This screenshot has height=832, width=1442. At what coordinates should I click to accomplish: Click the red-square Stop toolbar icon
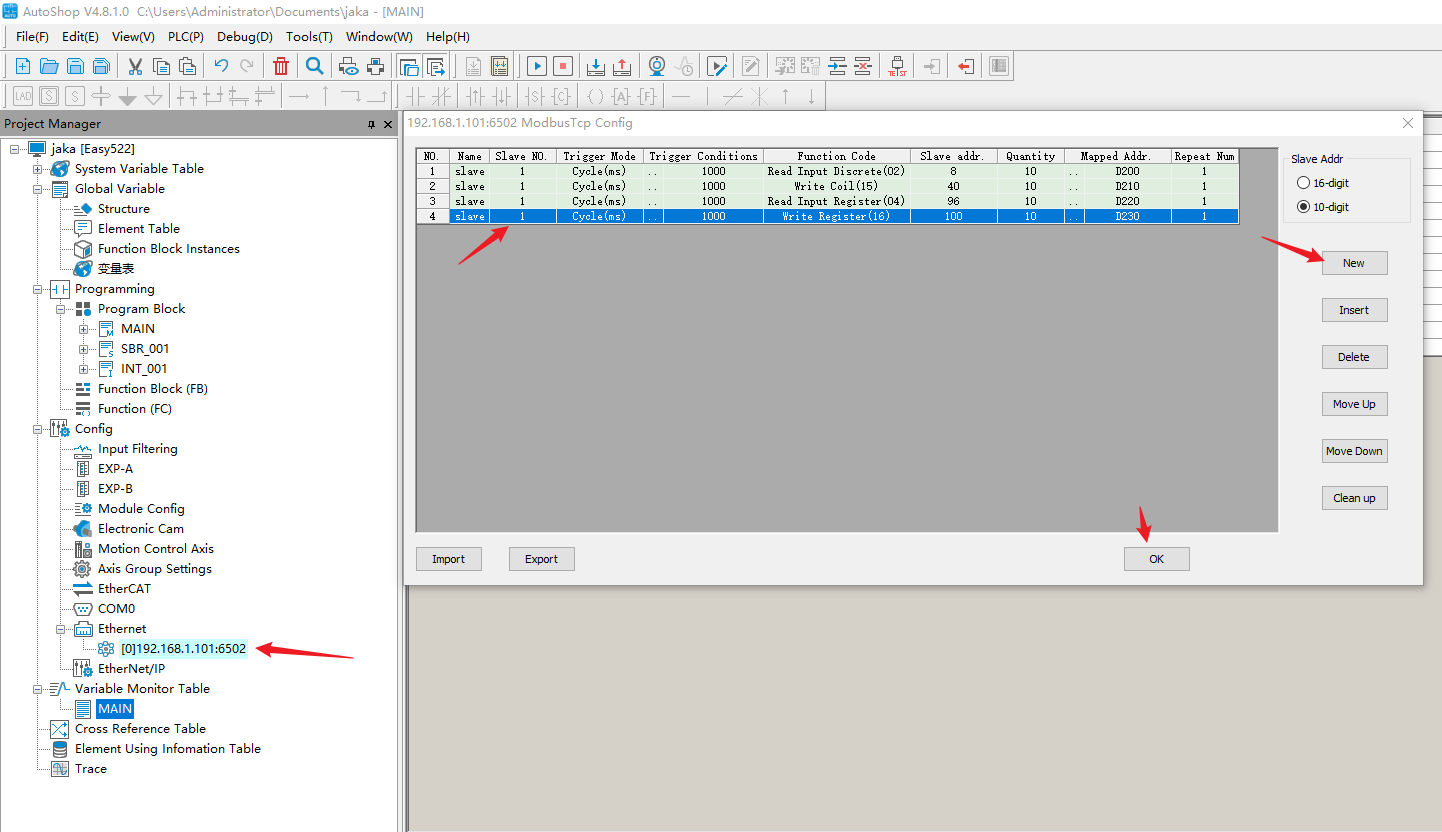coord(563,67)
